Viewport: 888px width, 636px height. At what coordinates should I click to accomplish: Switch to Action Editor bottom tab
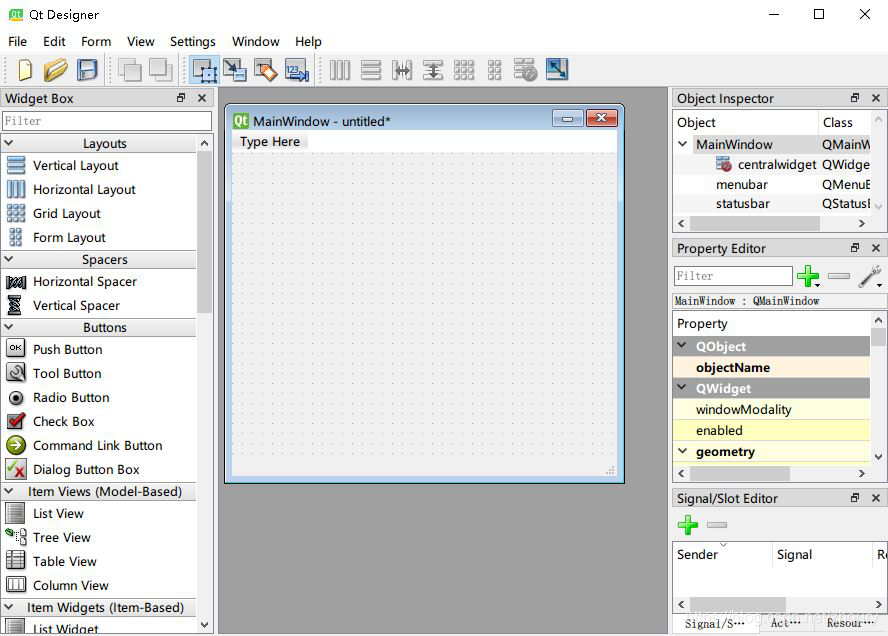tap(785, 623)
